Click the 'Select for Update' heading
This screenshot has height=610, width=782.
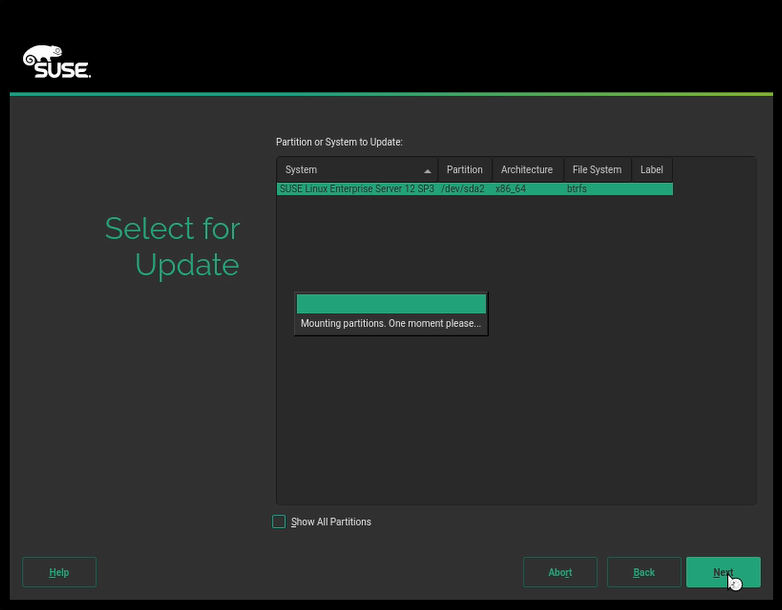click(173, 246)
